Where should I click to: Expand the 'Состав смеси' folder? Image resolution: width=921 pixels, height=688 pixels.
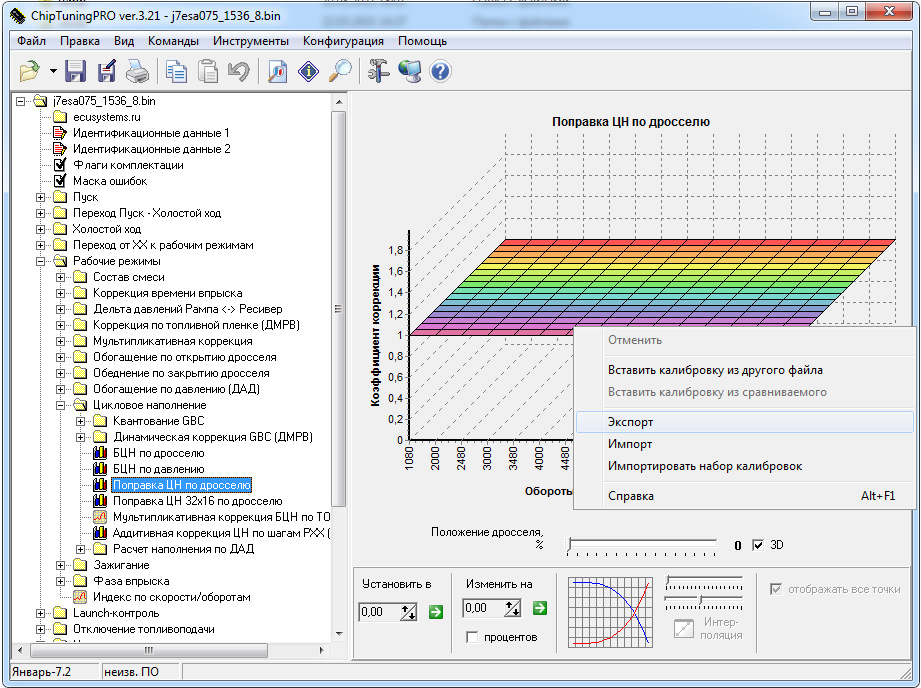click(62, 277)
